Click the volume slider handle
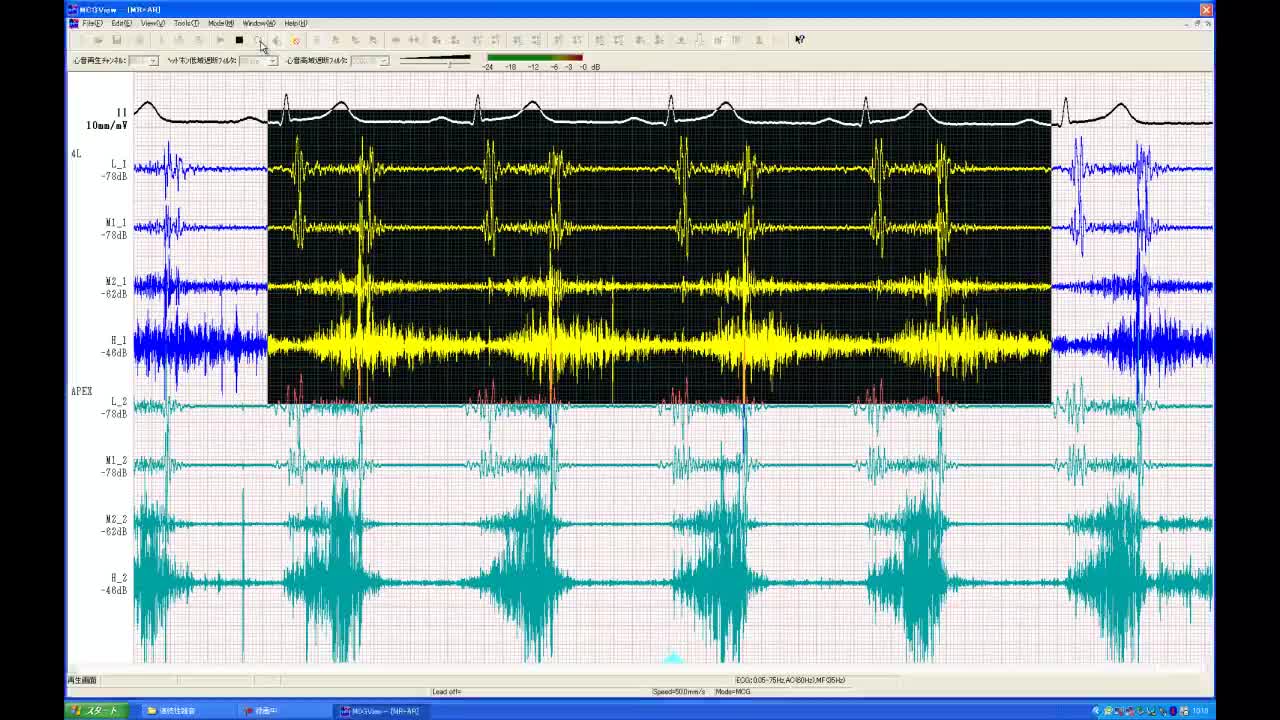 (450, 62)
